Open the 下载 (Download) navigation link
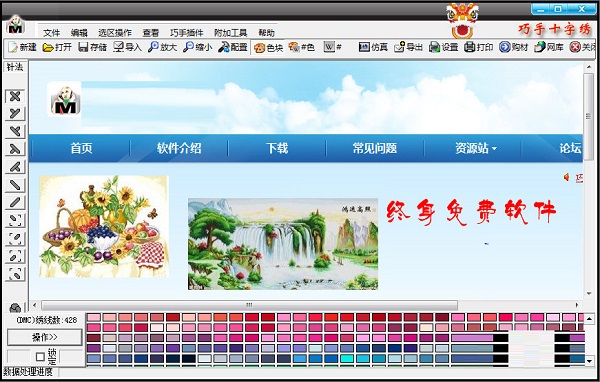This screenshot has width=600, height=382. (x=277, y=148)
